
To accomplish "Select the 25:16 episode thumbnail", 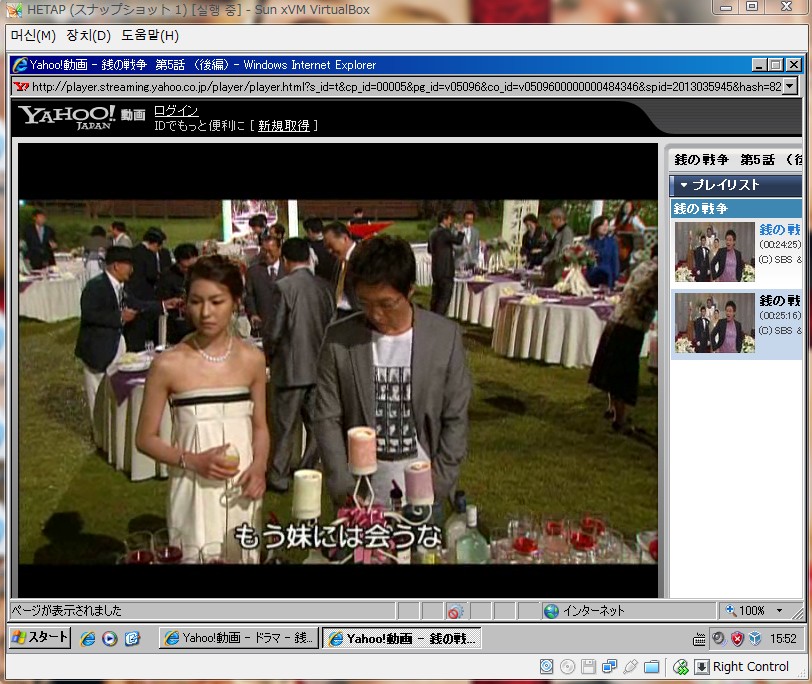I will [x=715, y=323].
